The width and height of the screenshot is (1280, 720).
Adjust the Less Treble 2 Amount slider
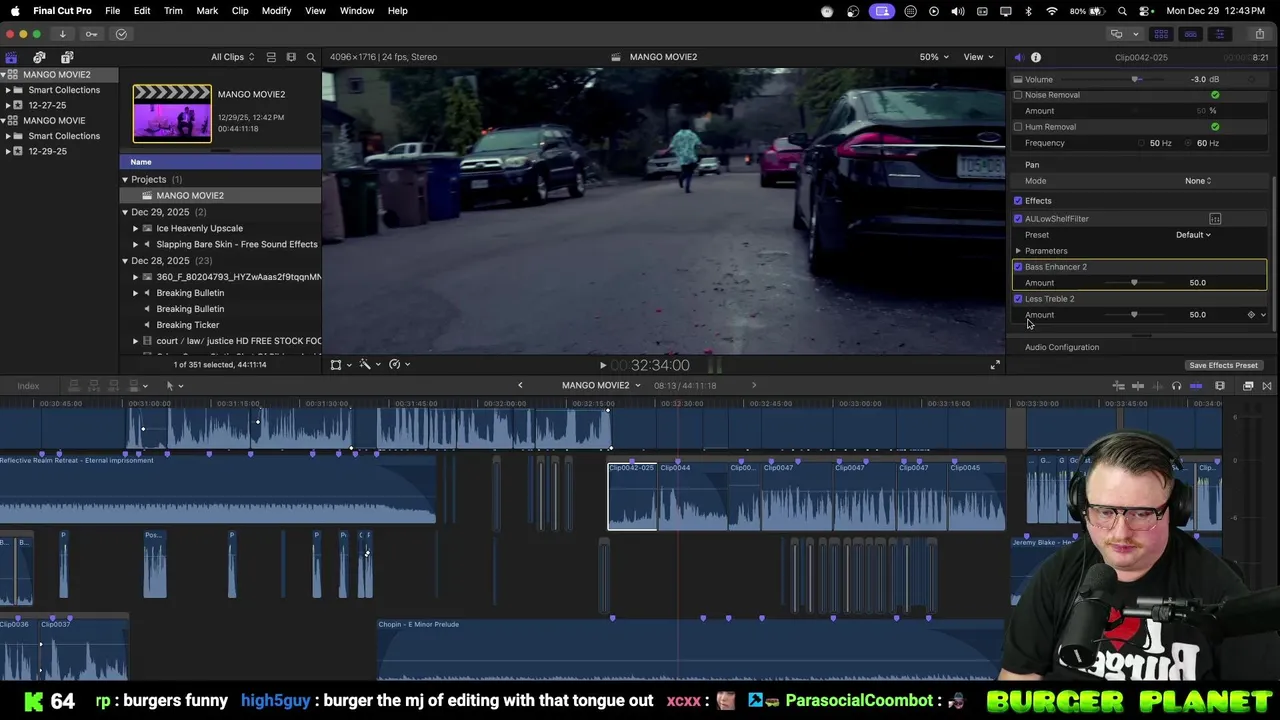pyautogui.click(x=1134, y=315)
